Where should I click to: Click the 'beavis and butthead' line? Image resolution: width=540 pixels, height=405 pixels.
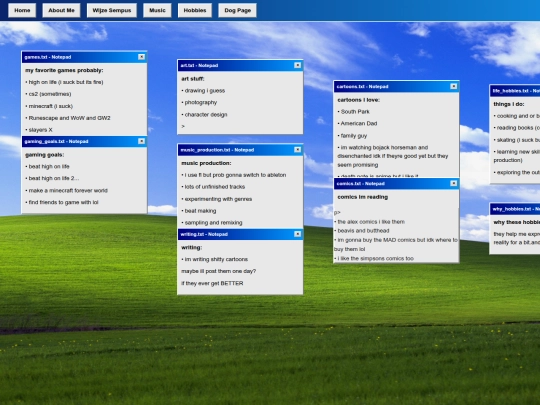[x=362, y=231]
